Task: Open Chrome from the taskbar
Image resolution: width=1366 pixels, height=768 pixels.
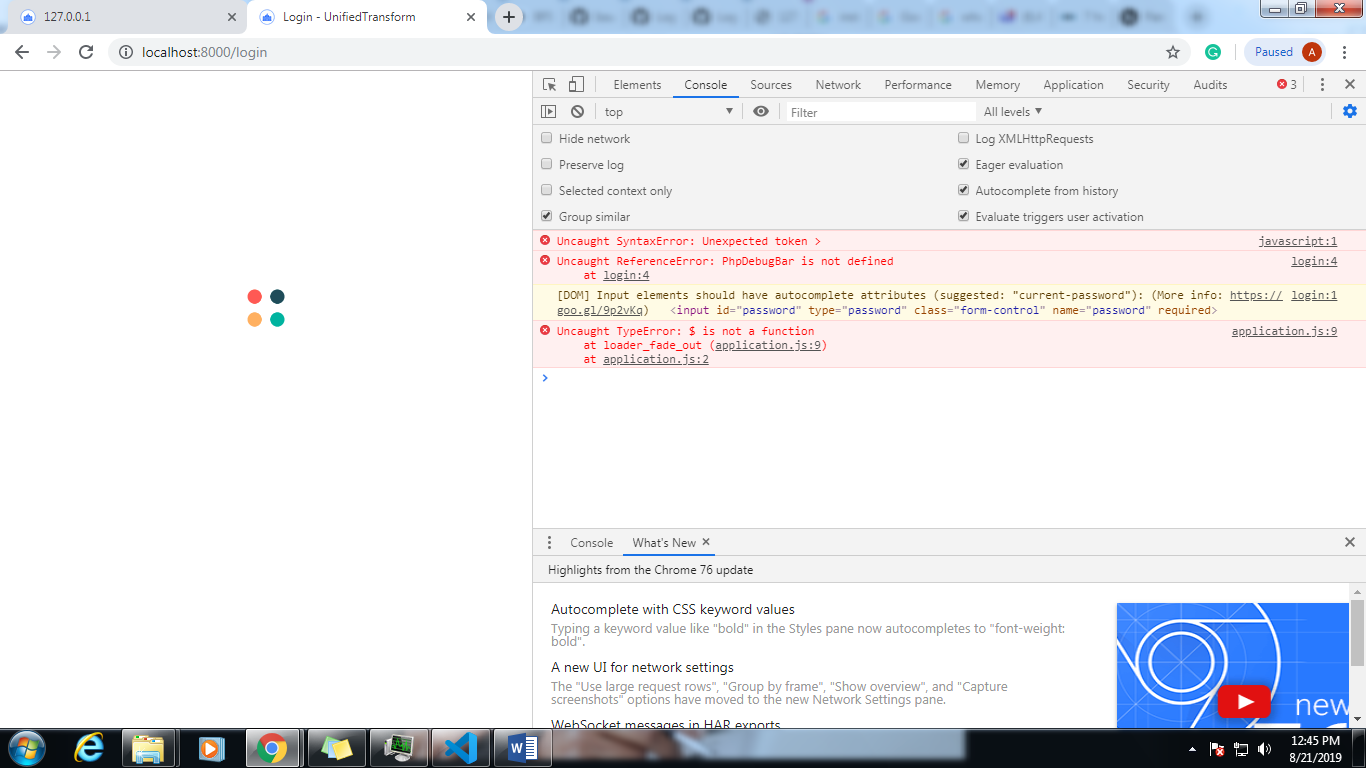Action: (273, 747)
